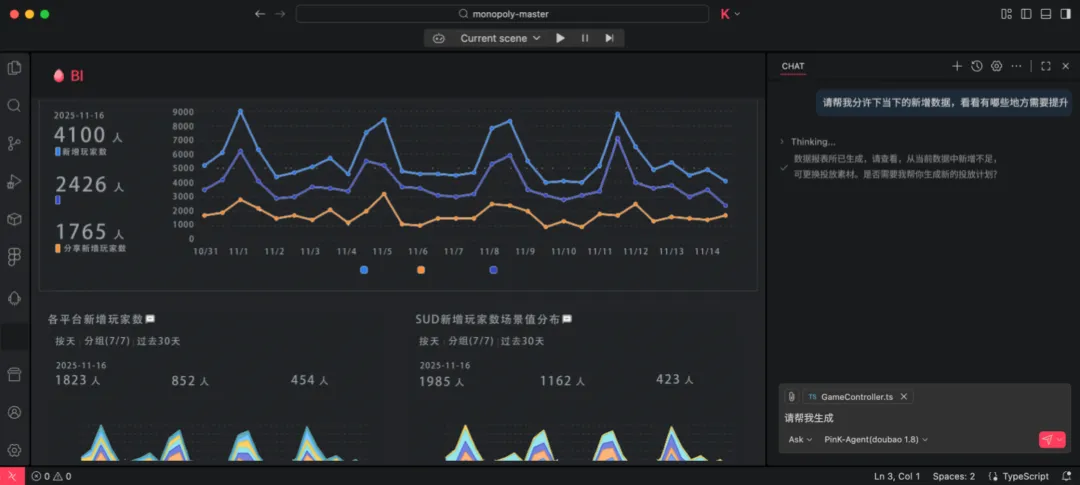Screen dimensions: 1080x485
Task: Open Run and Debug sidebar icon
Action: (x=14, y=181)
